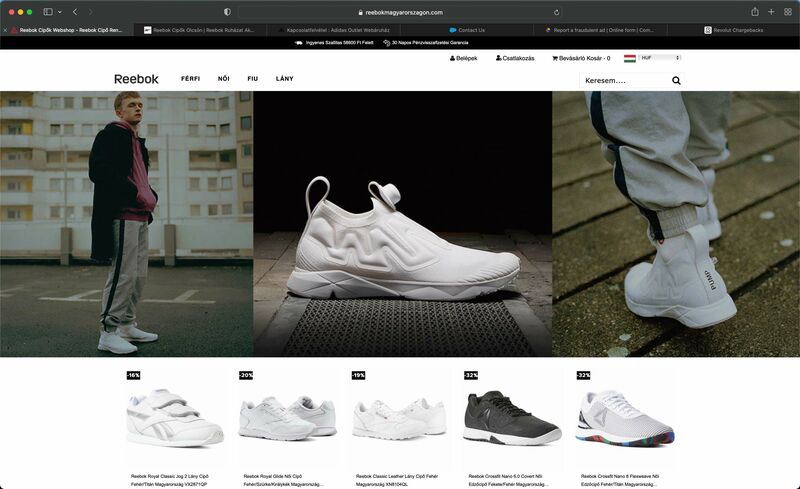Click the white Pump sneaker banner image
Viewport: 800px width, 489px height.
(403, 224)
